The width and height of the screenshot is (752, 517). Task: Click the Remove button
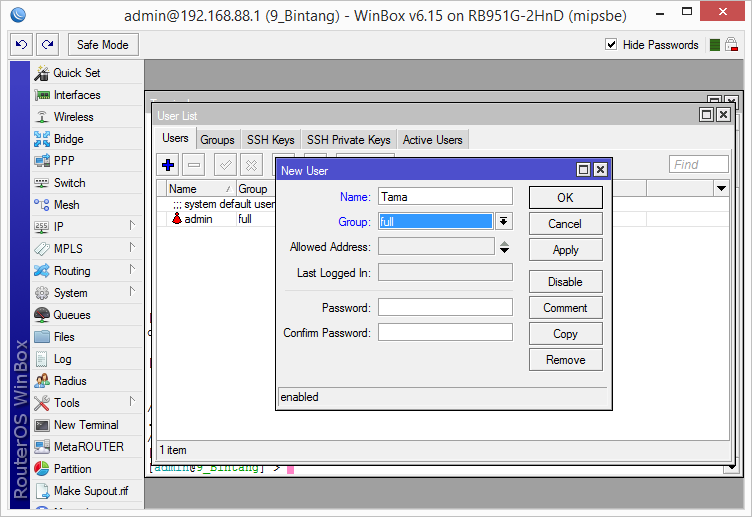point(565,360)
